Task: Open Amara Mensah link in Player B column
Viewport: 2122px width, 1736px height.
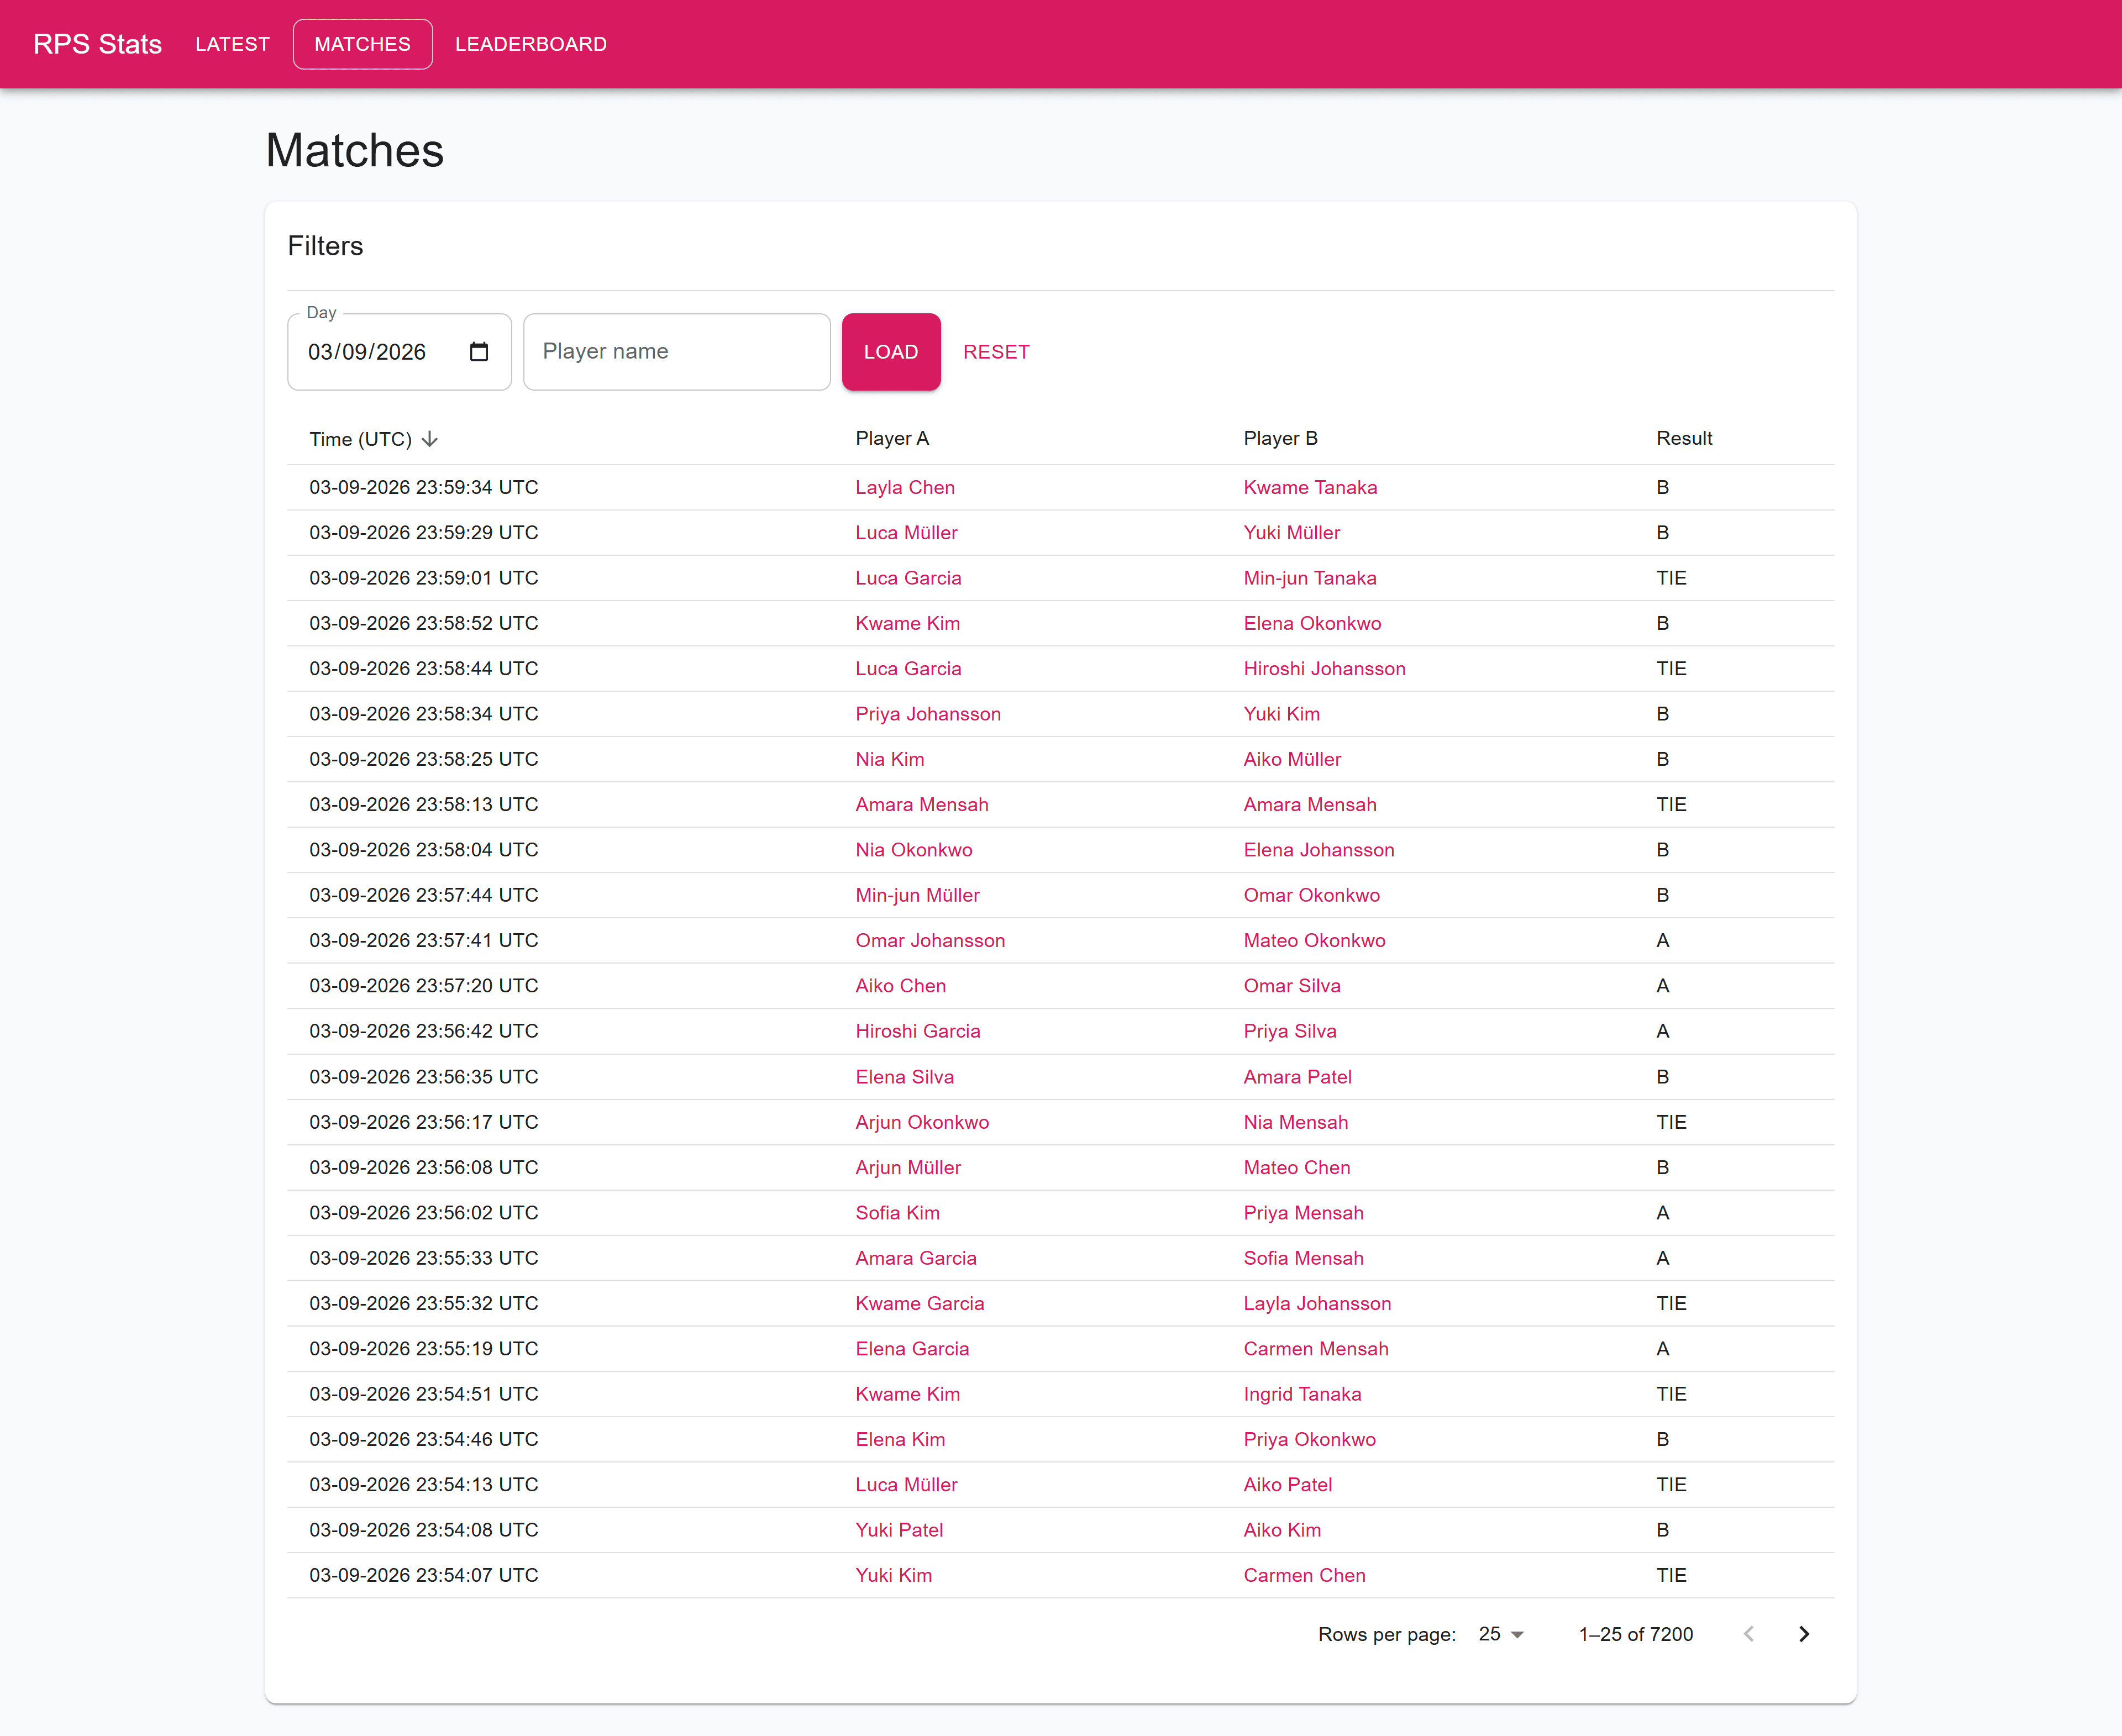Action: click(x=1310, y=805)
